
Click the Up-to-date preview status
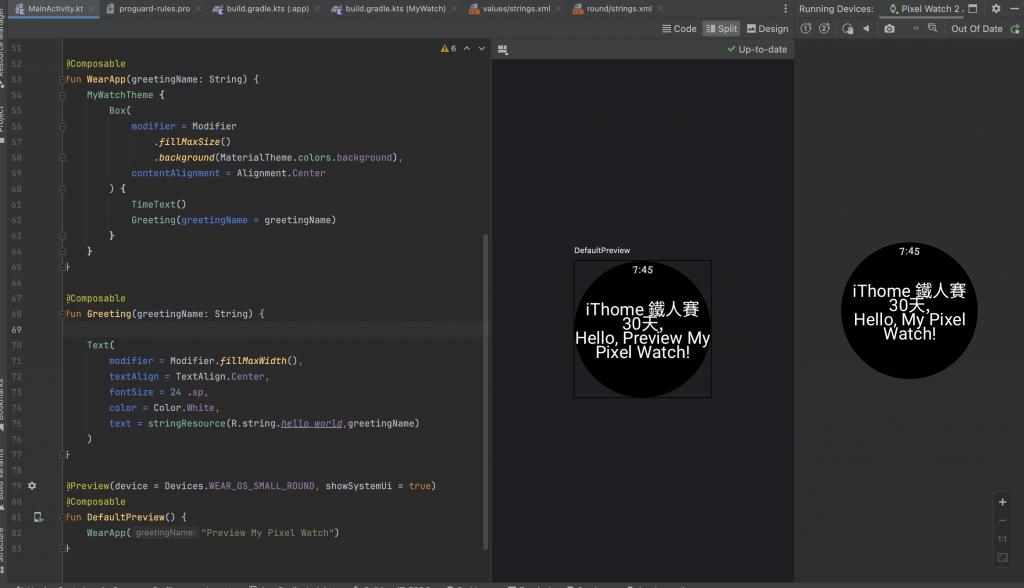(x=757, y=49)
